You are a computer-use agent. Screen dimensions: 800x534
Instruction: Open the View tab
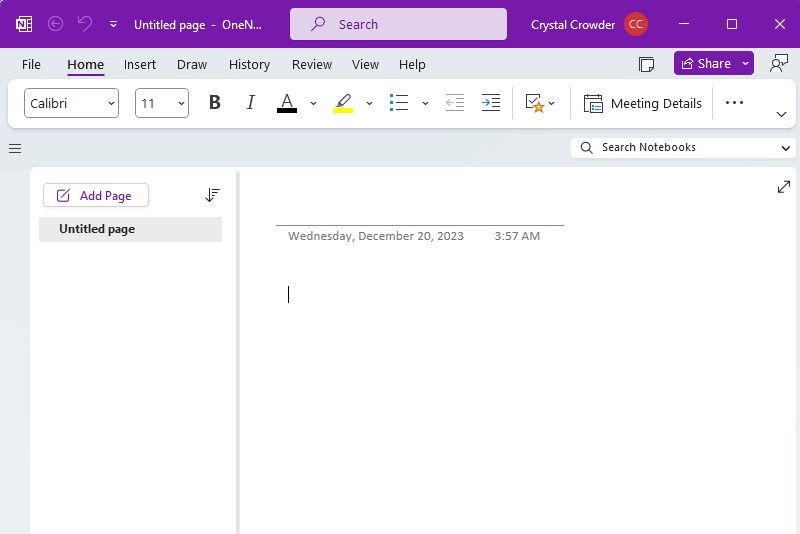[365, 65]
